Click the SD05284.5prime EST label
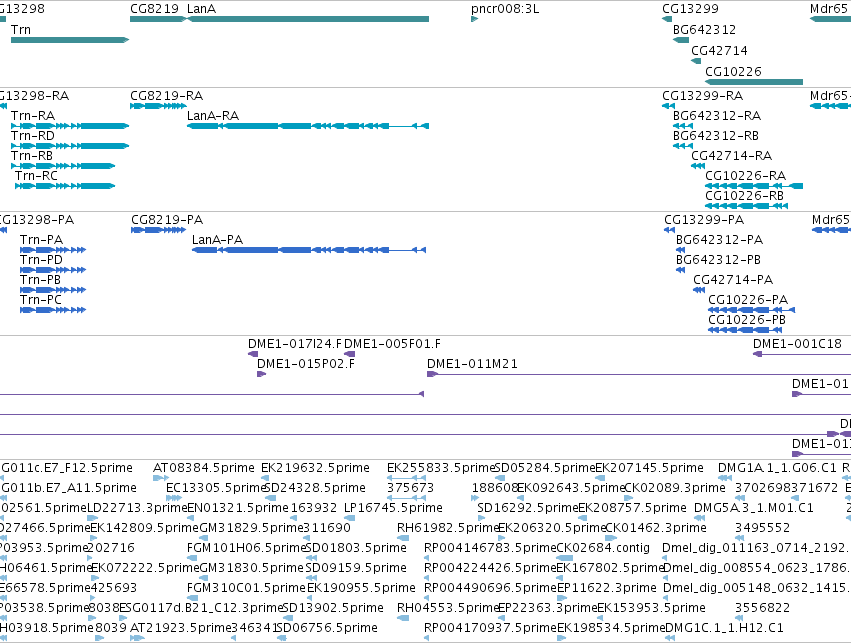The height and width of the screenshot is (643, 851). [x=545, y=468]
